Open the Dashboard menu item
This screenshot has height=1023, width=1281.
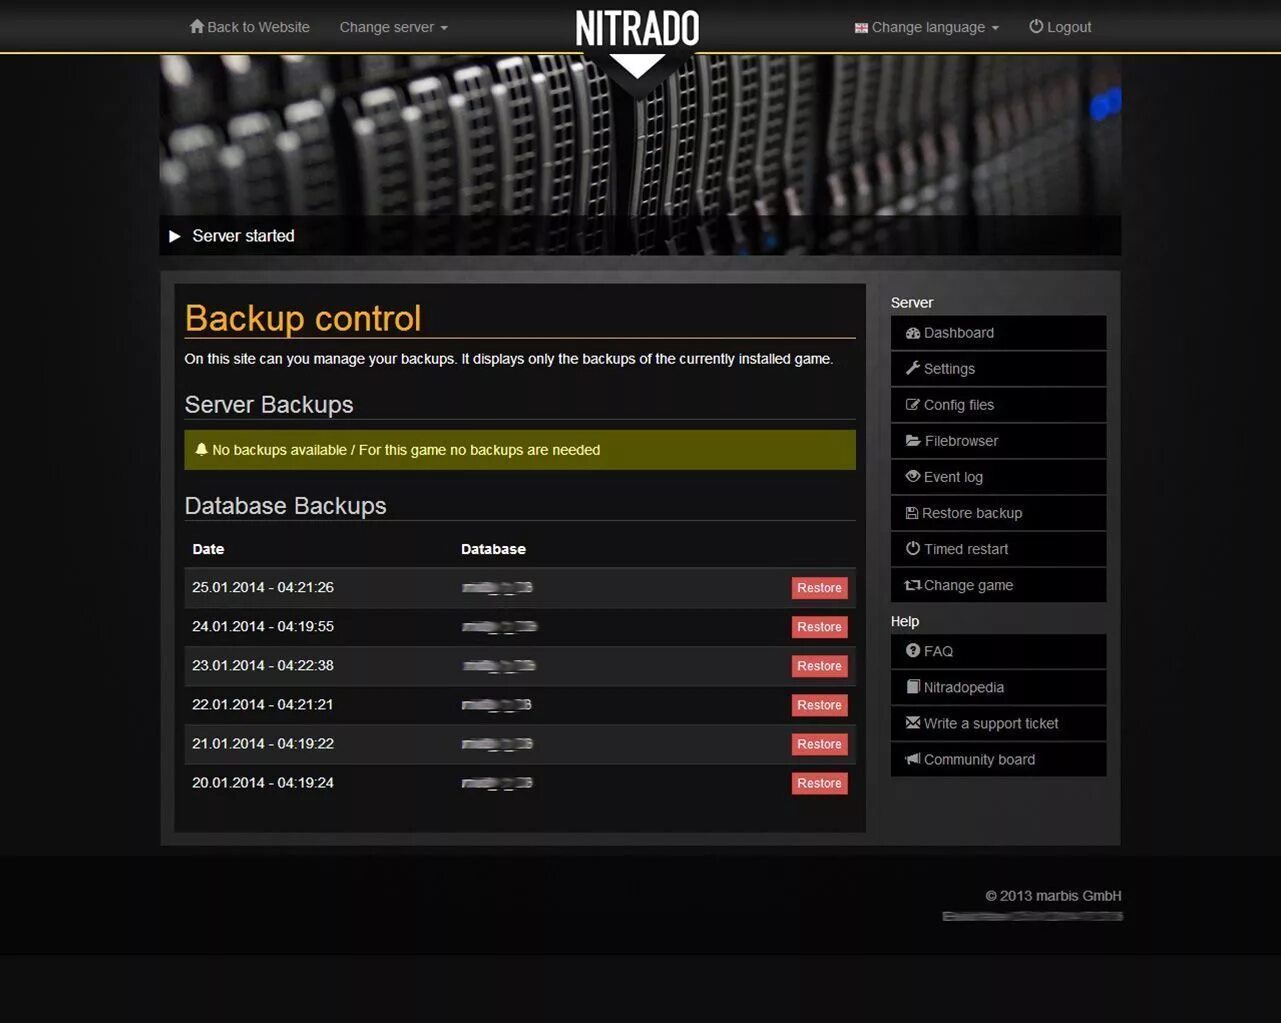998,333
